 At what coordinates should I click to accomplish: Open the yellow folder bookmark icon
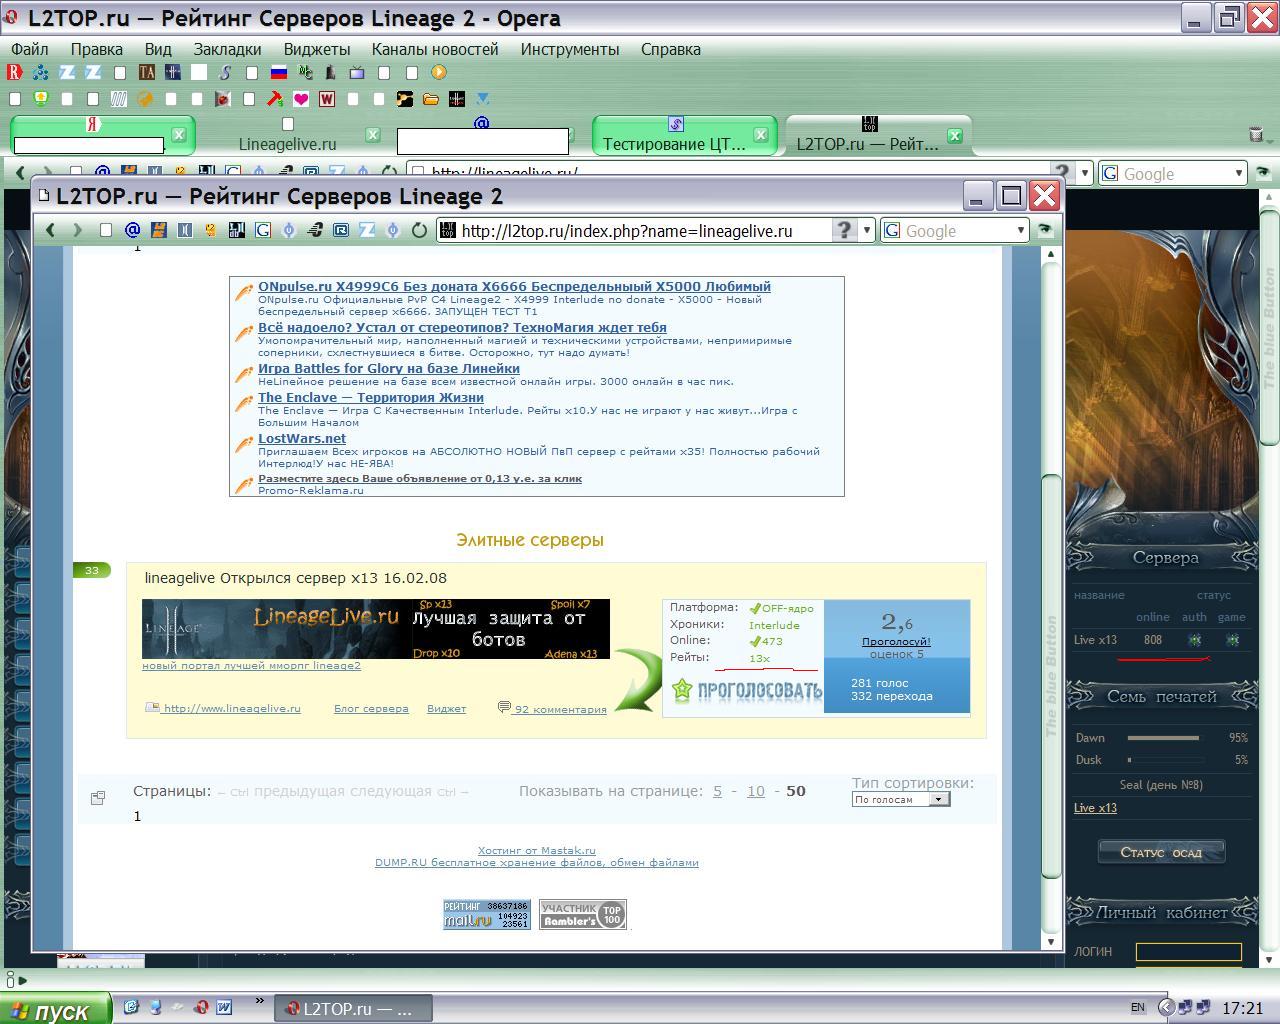click(x=430, y=98)
